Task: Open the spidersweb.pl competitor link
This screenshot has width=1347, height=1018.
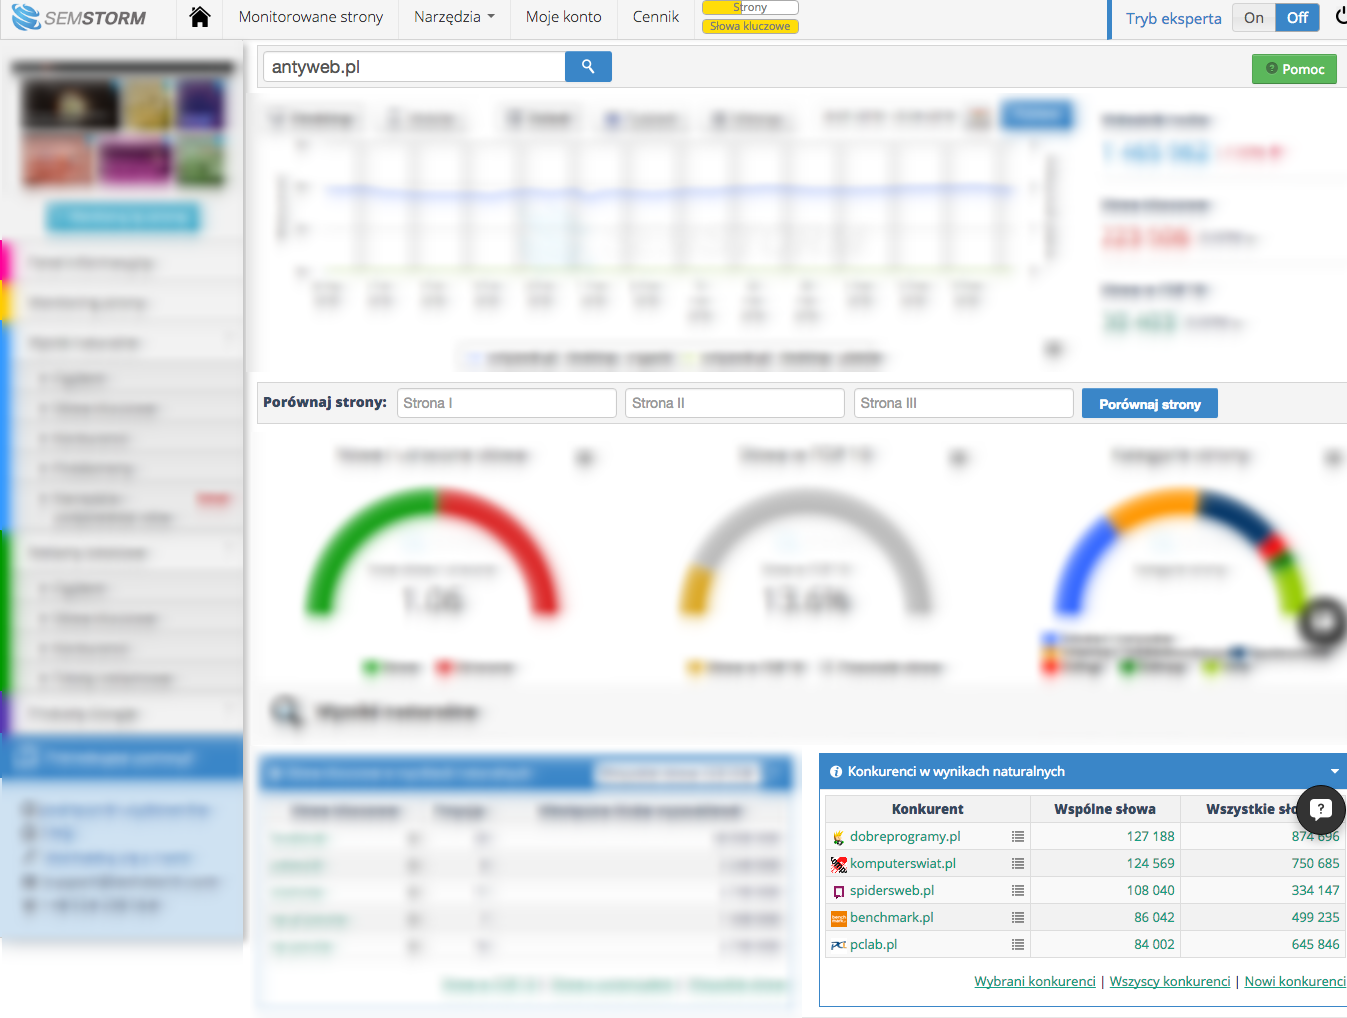Action: pyautogui.click(x=892, y=890)
